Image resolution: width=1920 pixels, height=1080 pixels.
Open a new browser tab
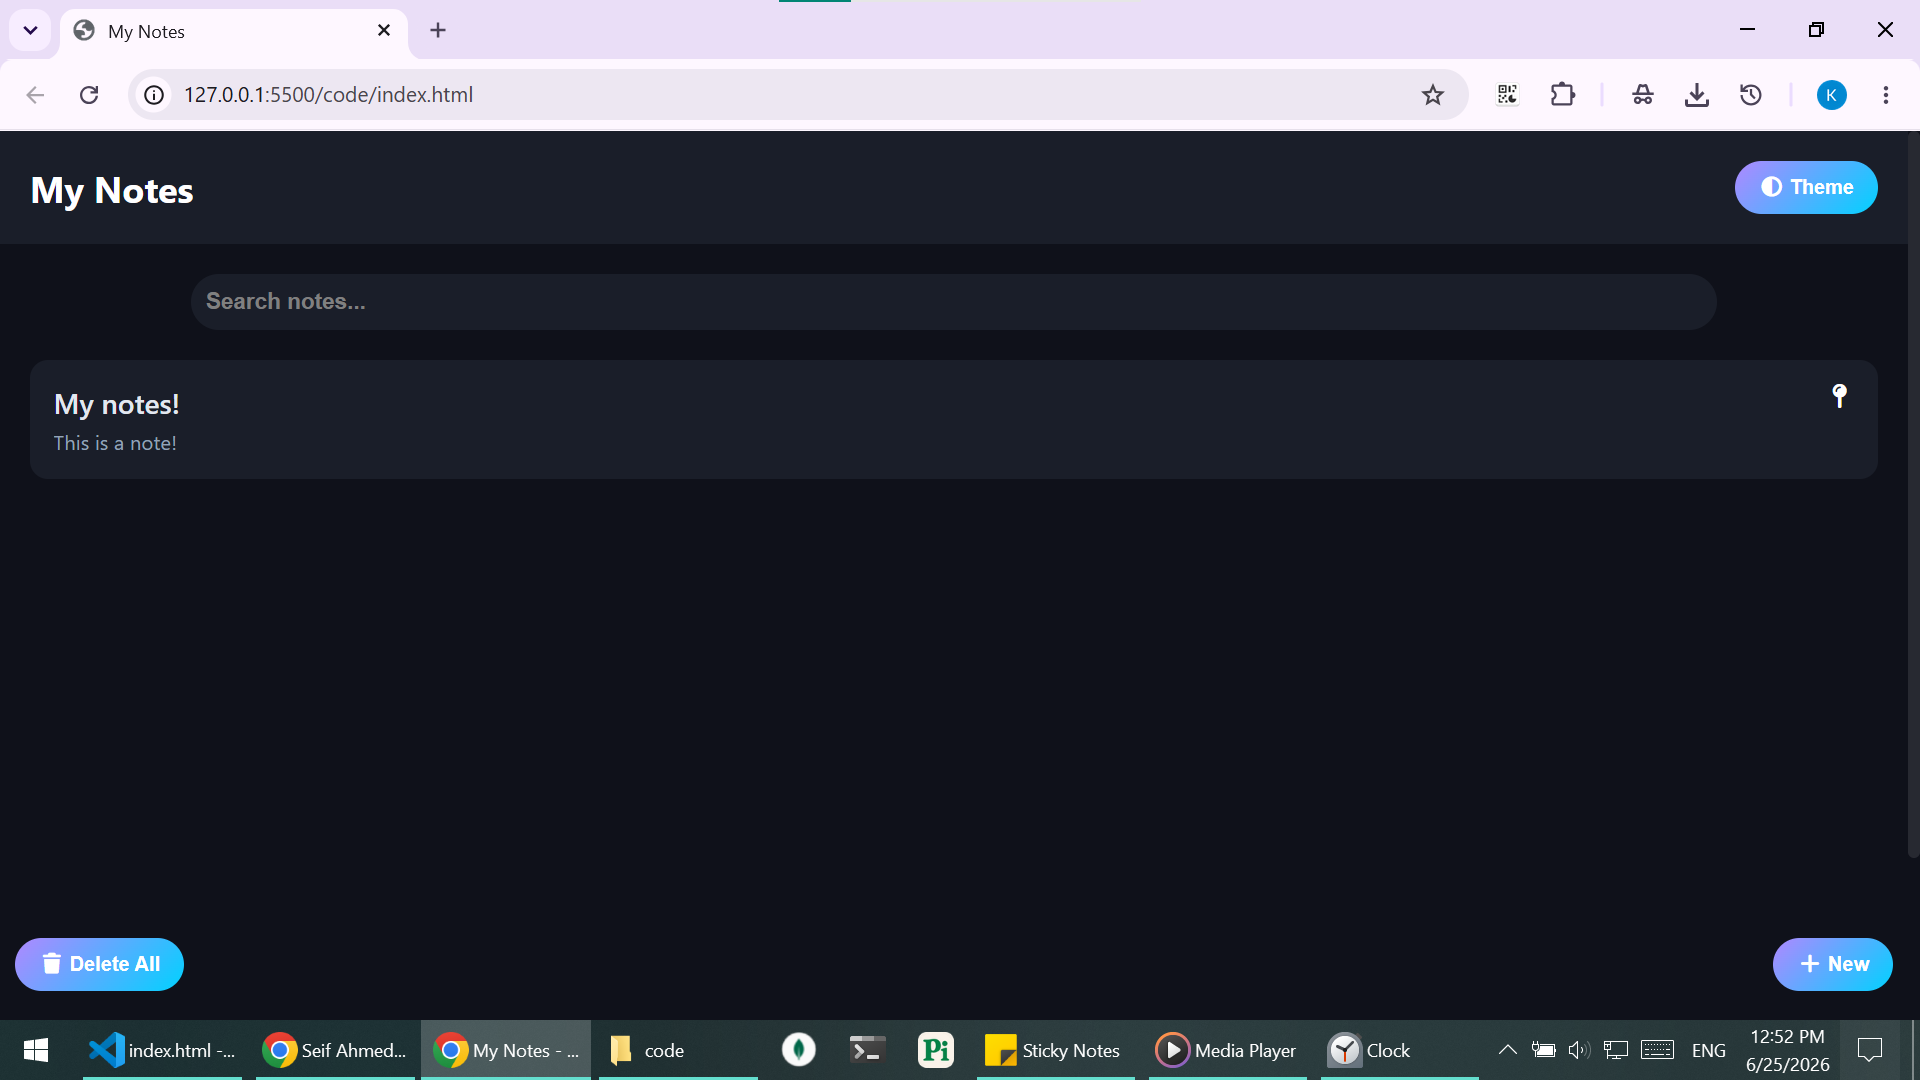(438, 30)
